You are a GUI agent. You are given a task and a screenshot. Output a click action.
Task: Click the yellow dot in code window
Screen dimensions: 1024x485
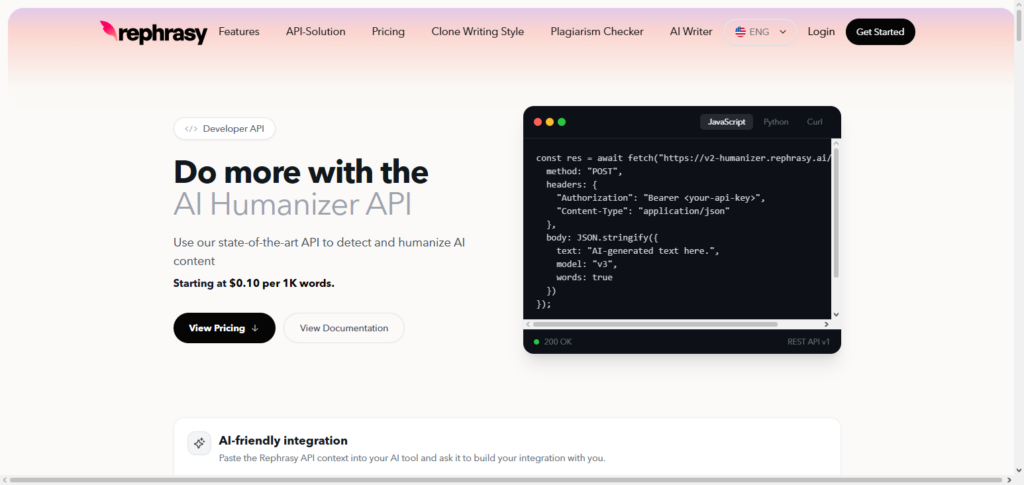point(550,122)
